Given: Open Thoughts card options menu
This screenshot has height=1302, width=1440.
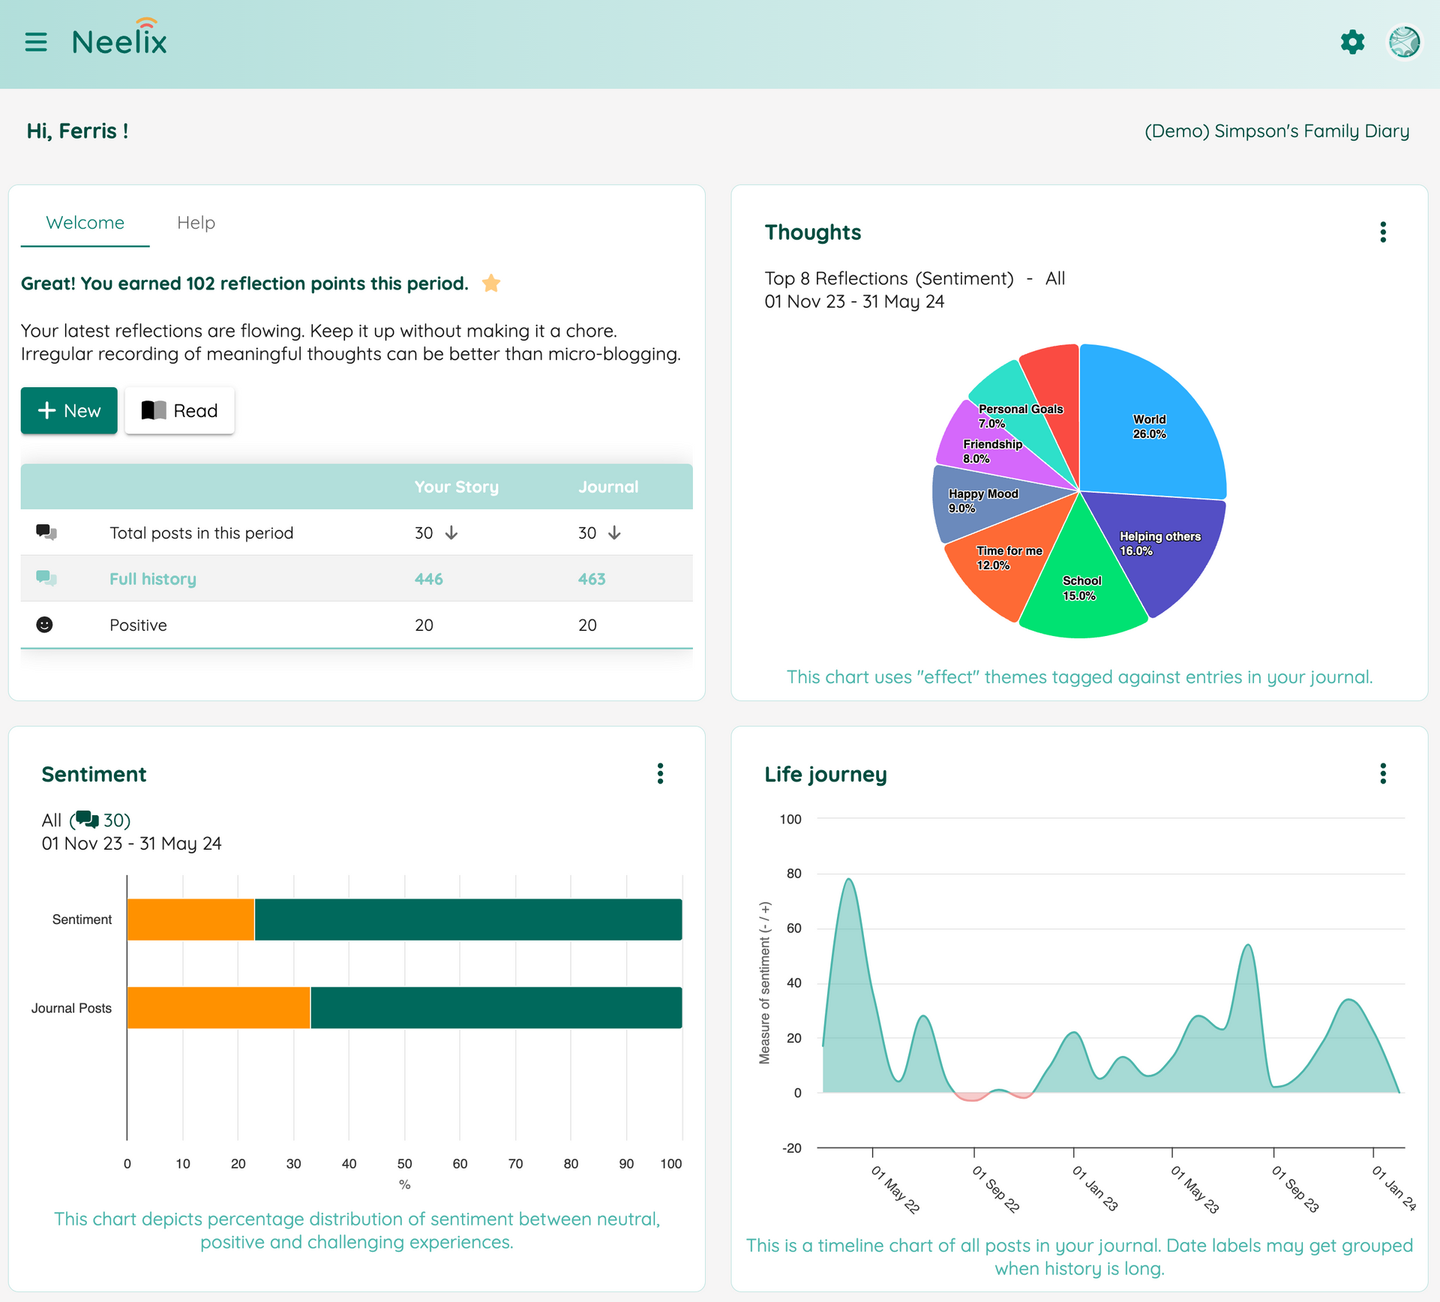Looking at the screenshot, I should pos(1383,232).
